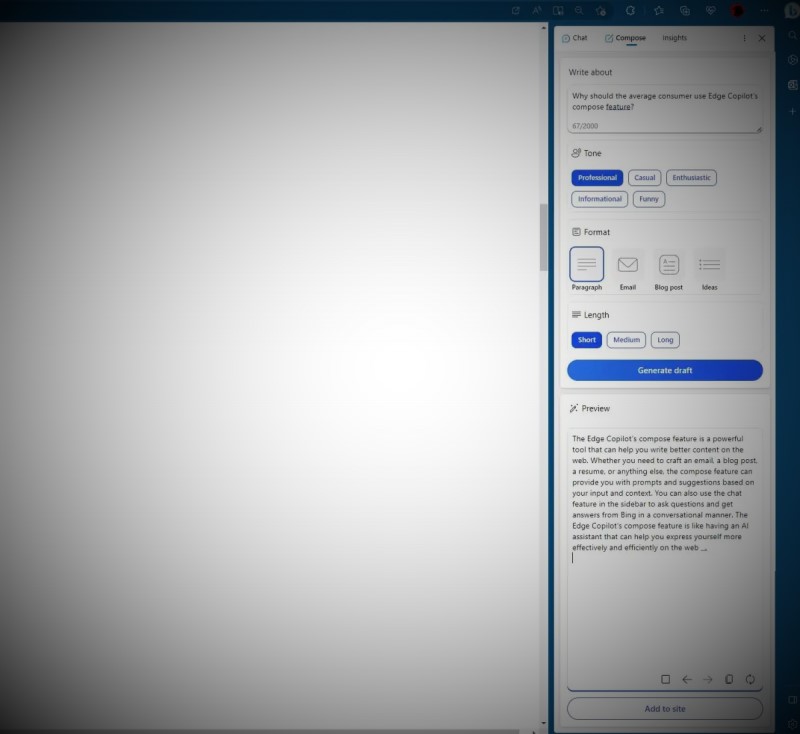This screenshot has height=734, width=800.
Task: Click the 'Write about' heading
Action: tap(590, 72)
